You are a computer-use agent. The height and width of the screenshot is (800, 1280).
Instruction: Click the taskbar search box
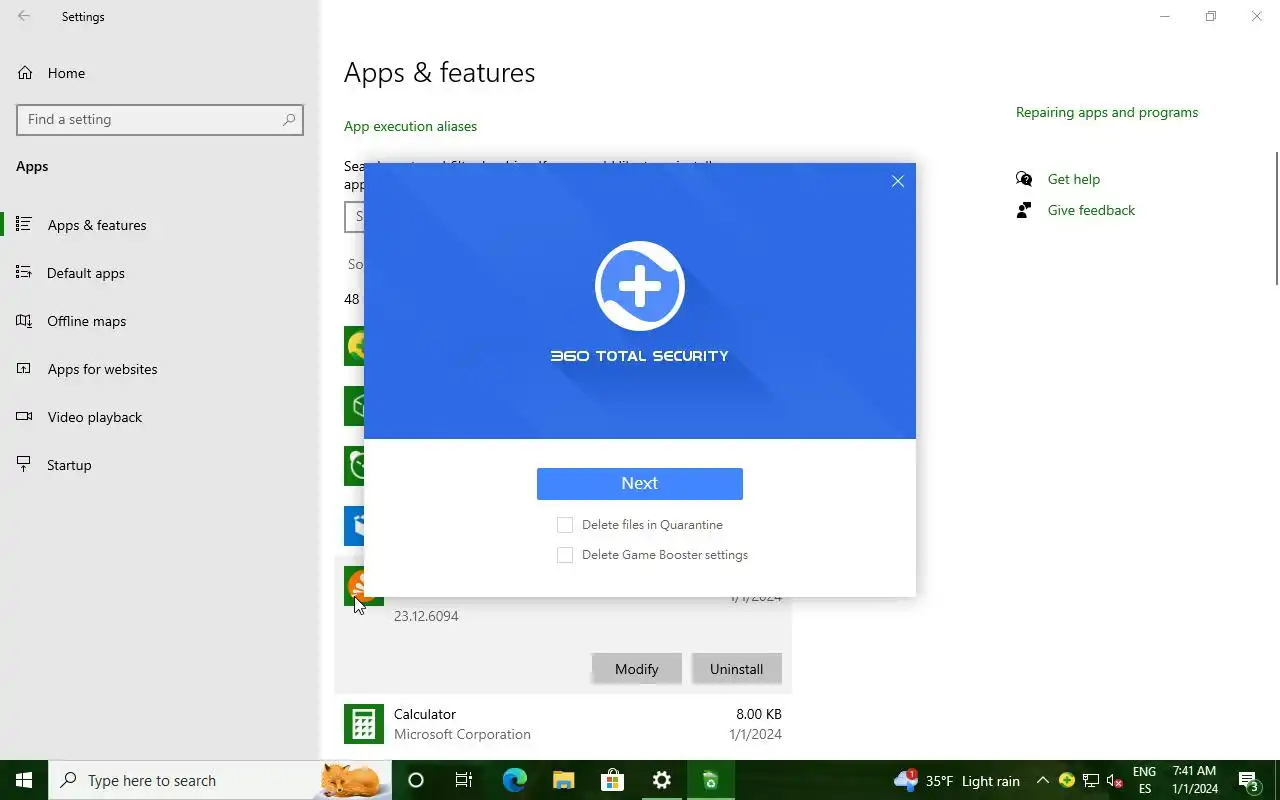click(220, 780)
